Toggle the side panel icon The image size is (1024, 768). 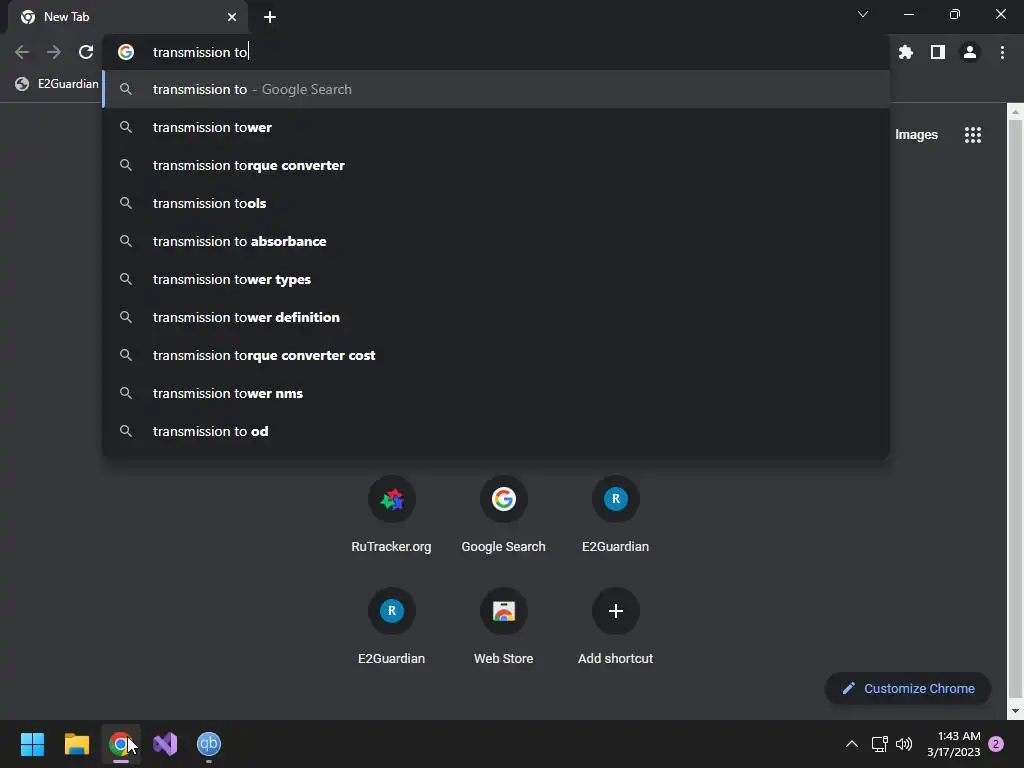click(x=938, y=52)
